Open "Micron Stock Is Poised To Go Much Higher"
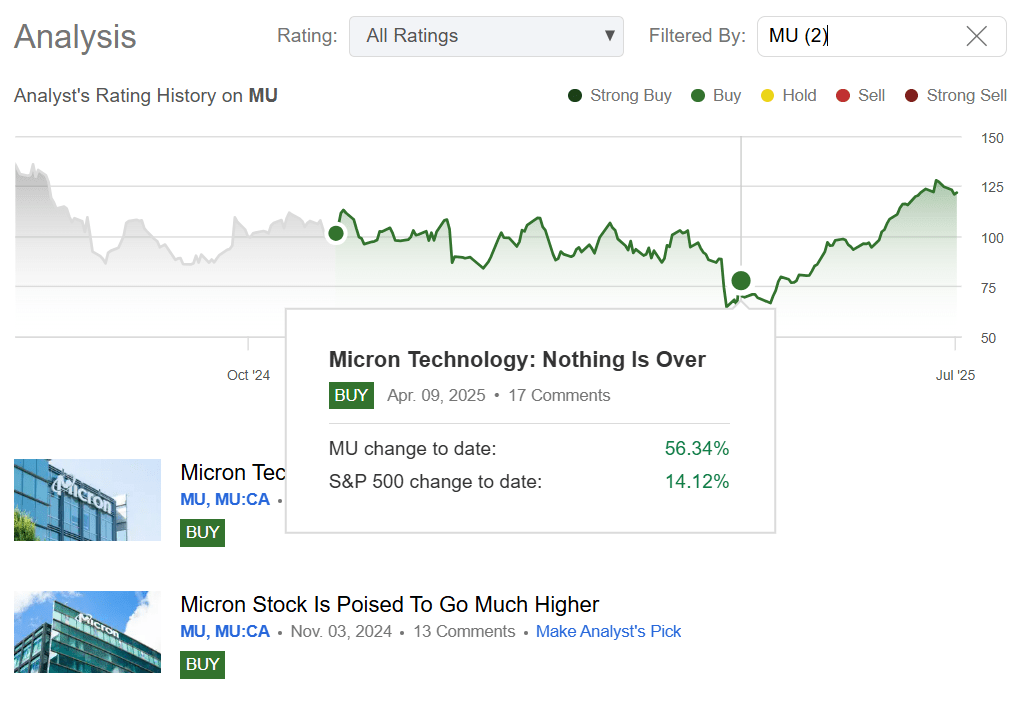The image size is (1020, 706). pos(388,604)
